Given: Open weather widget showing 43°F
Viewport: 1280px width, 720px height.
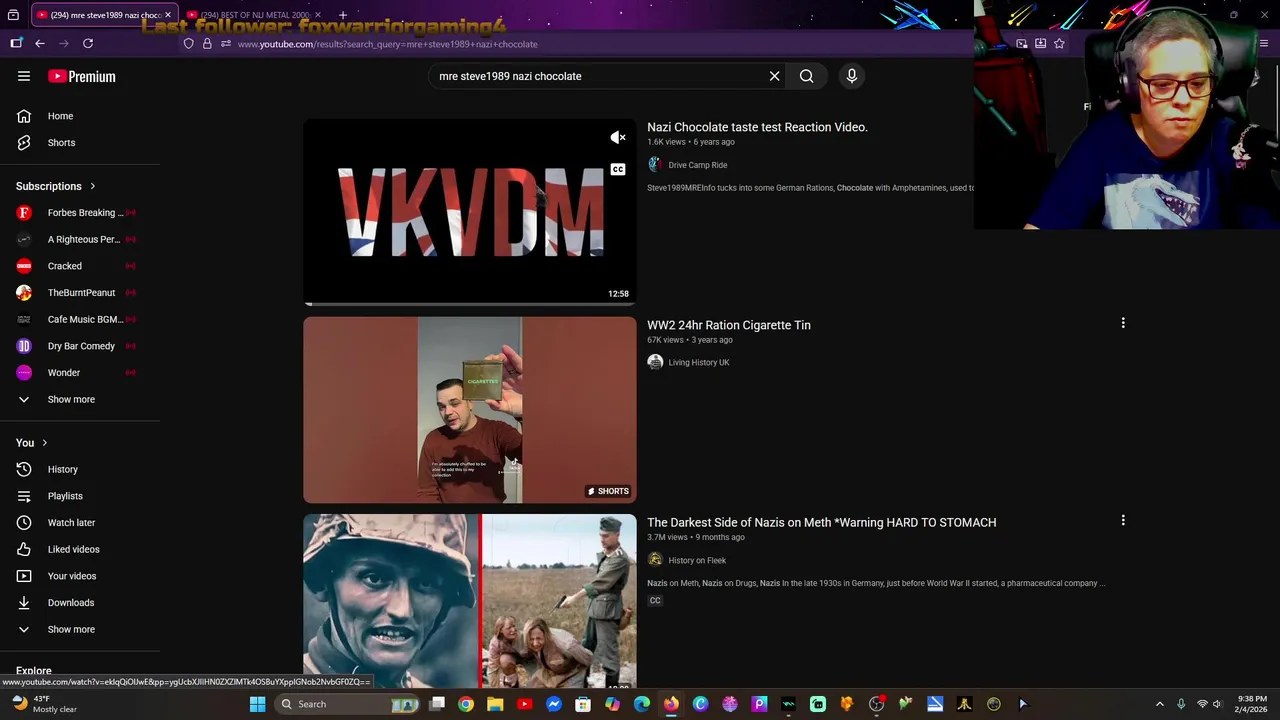Looking at the screenshot, I should [42, 704].
